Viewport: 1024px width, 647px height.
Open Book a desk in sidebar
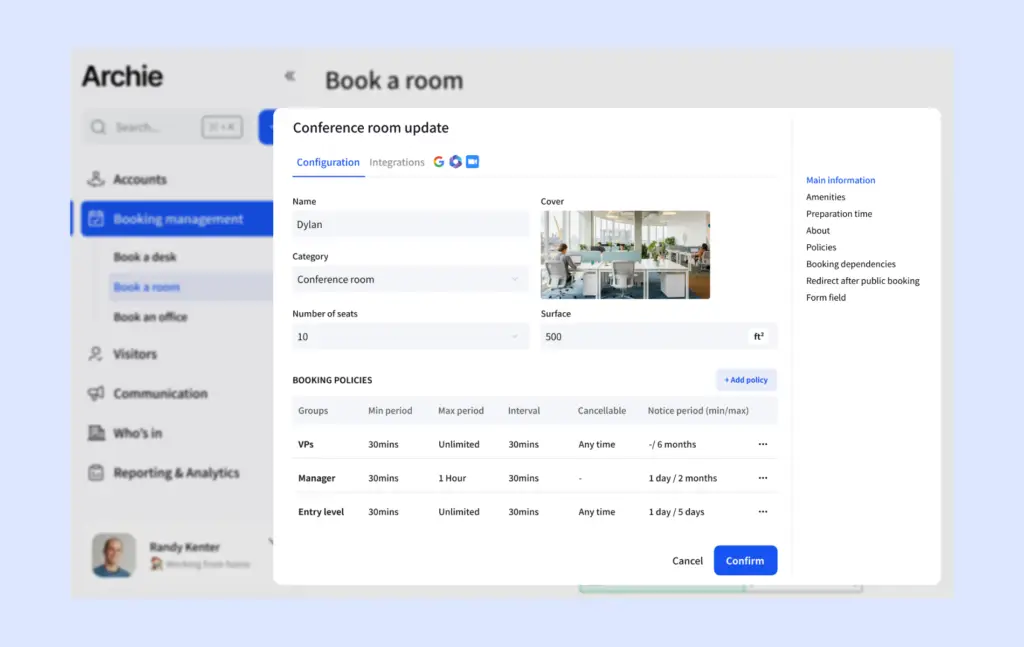click(145, 257)
